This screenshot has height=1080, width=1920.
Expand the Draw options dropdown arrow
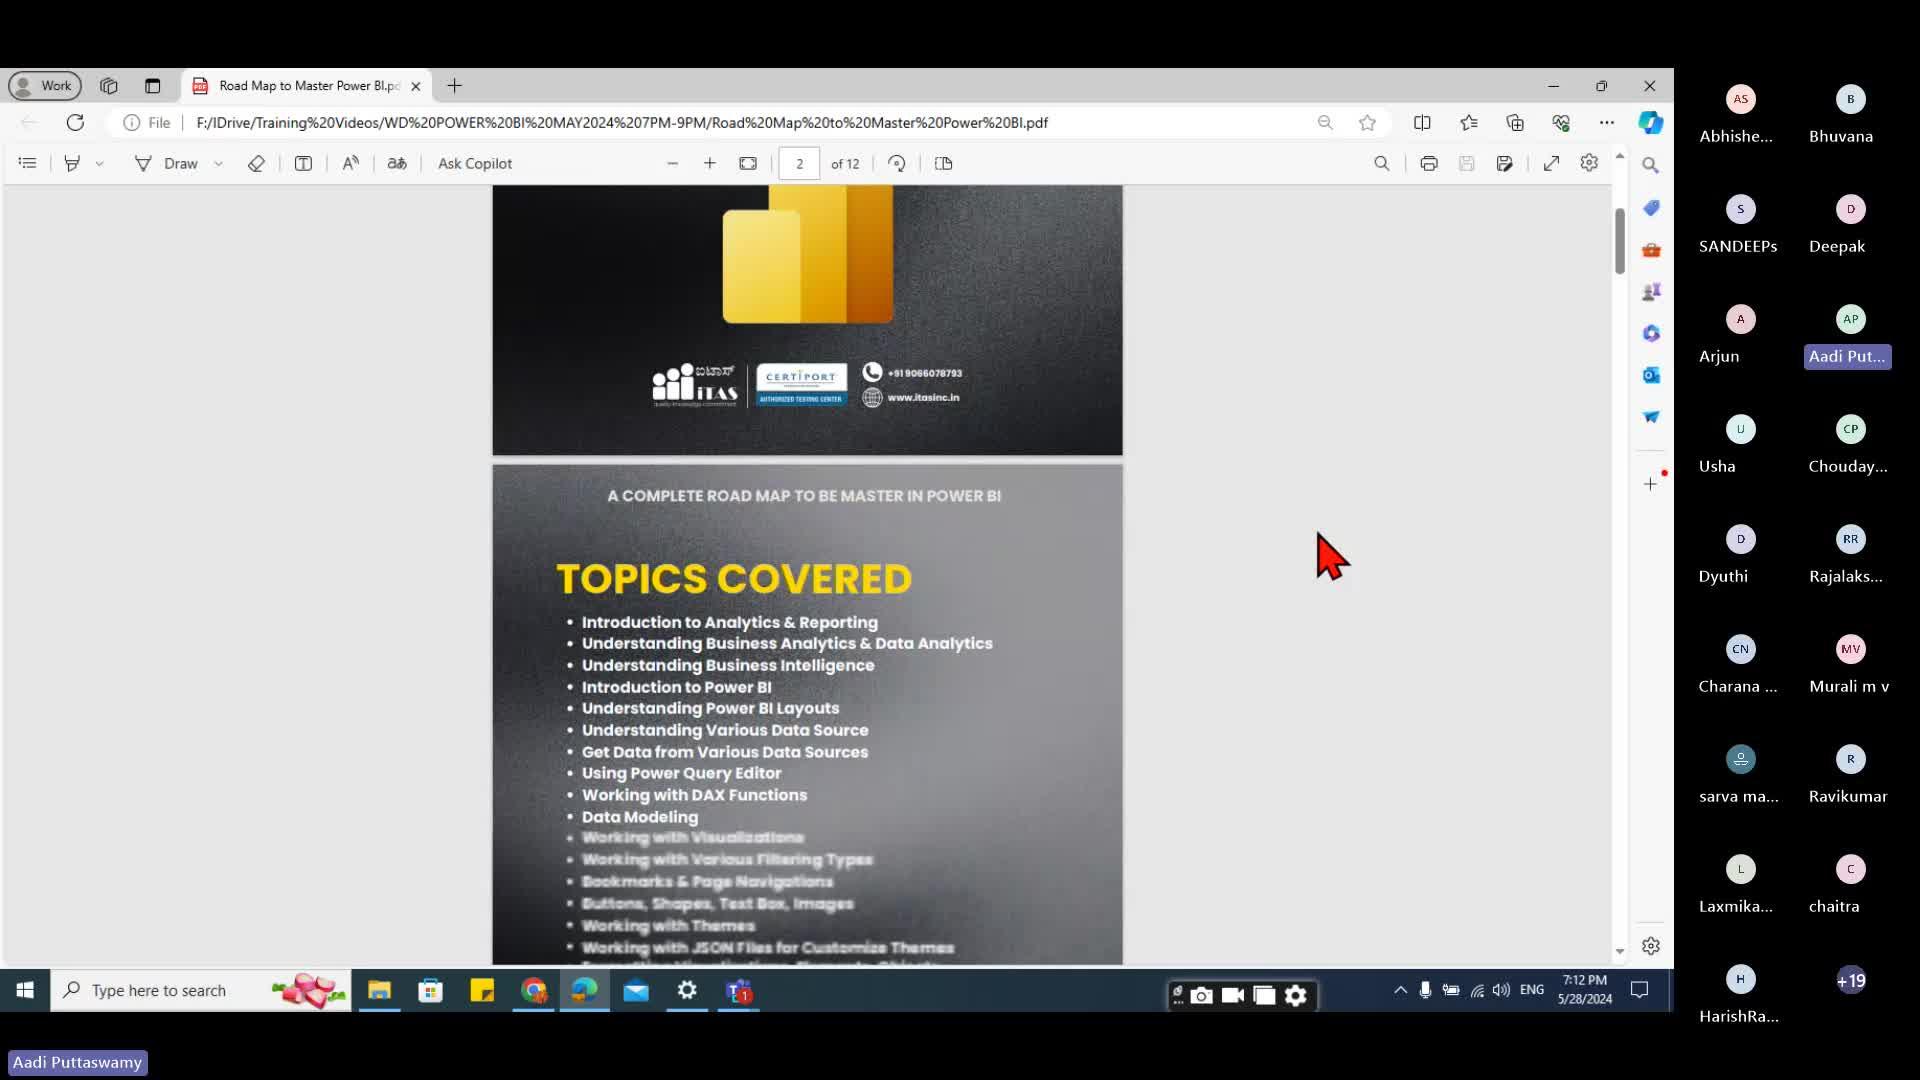point(218,163)
